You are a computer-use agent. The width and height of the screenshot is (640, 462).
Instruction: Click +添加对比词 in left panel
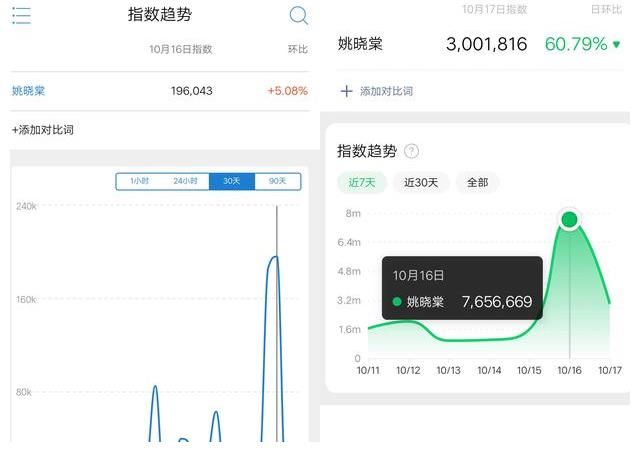(x=43, y=130)
